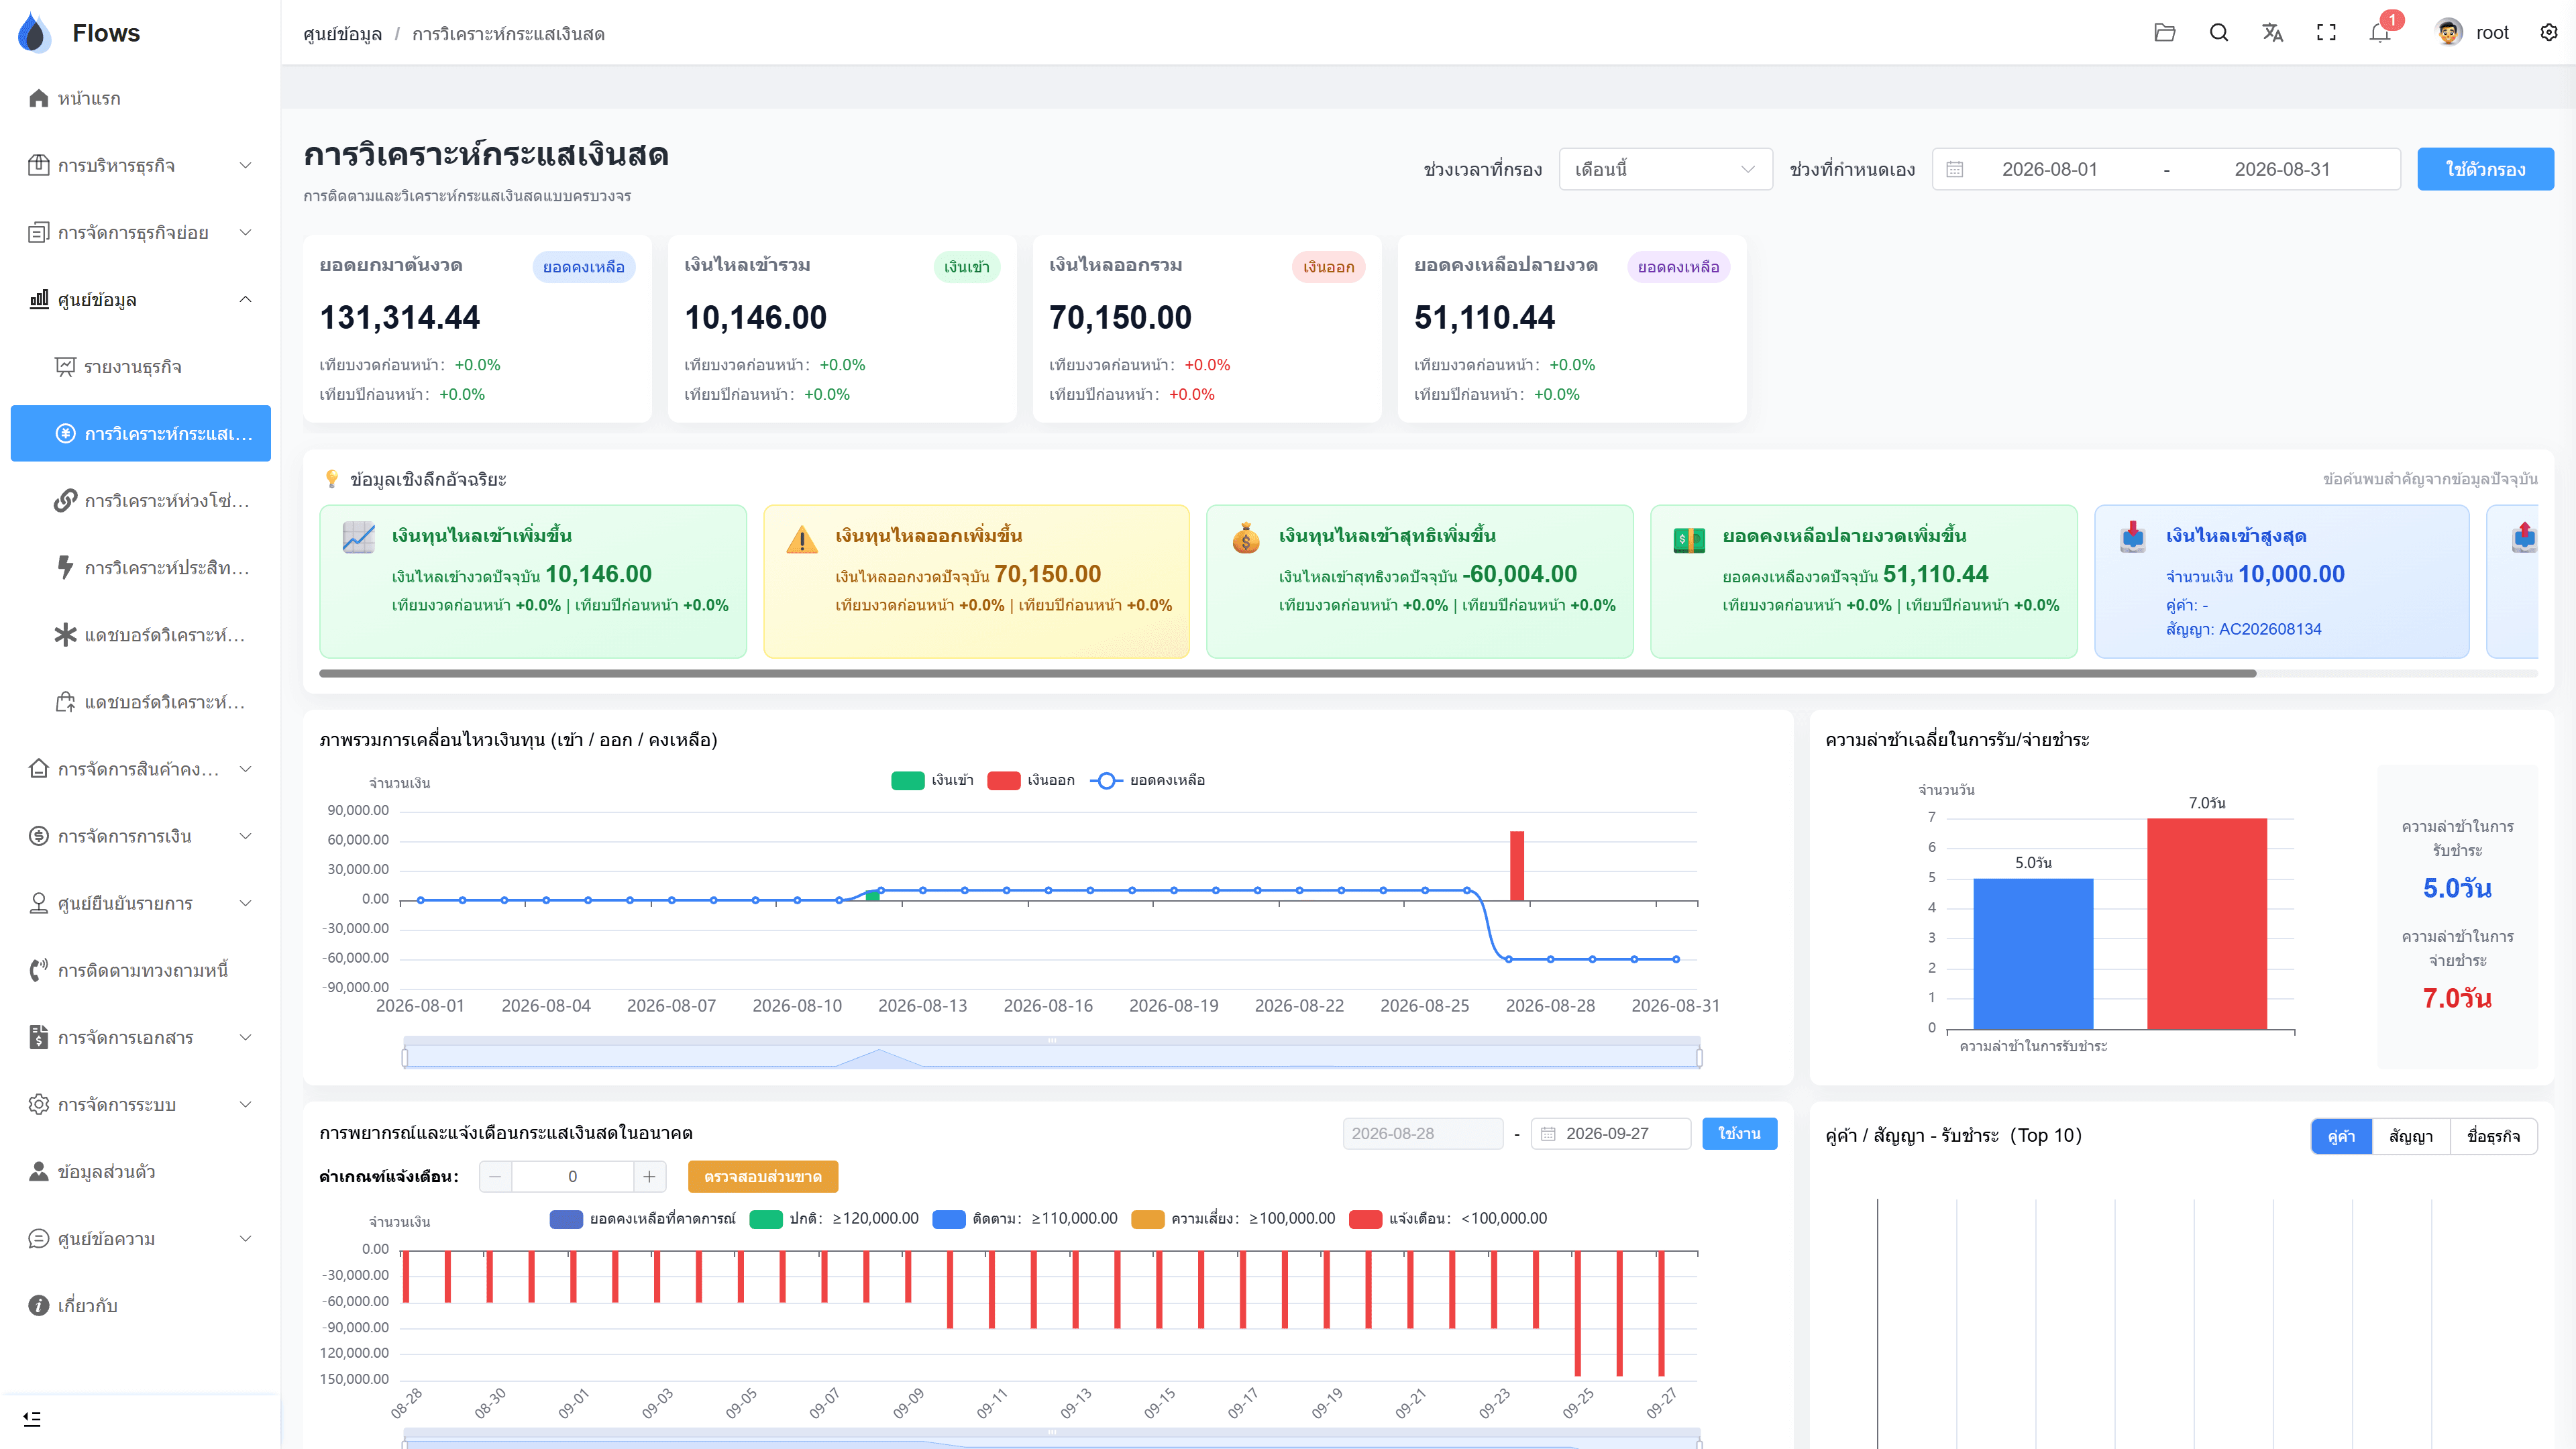Toggle แจ้งเตือน <100,000.00 legend item
This screenshot has height=1449, width=2576.
[x=1448, y=1218]
